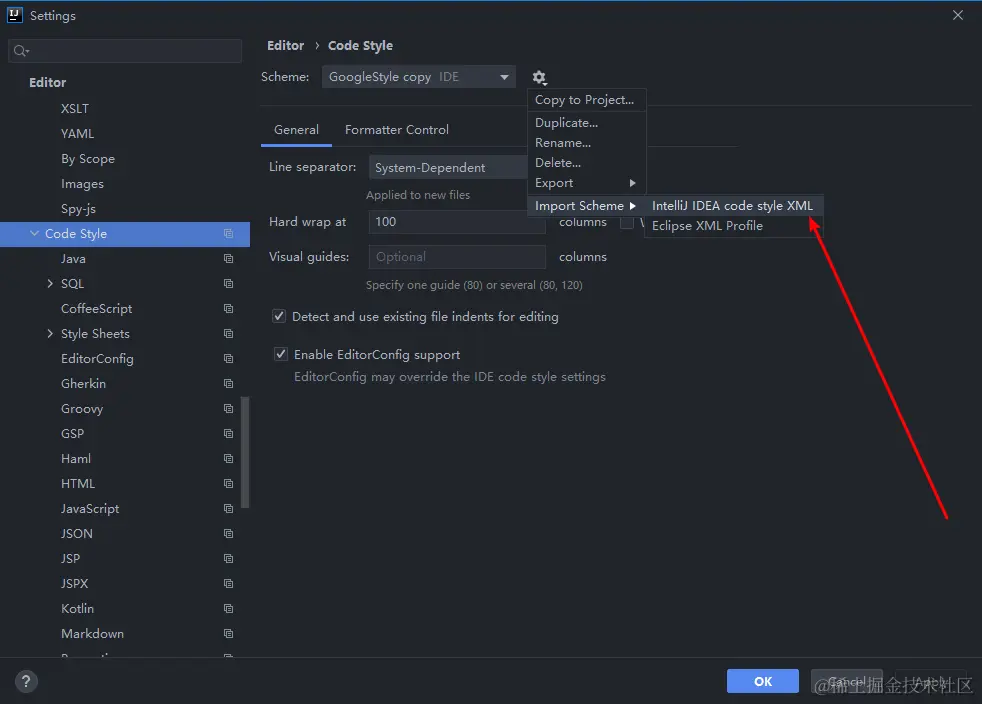Select Eclipse XML Profile import option
This screenshot has width=982, height=704.
point(733,225)
